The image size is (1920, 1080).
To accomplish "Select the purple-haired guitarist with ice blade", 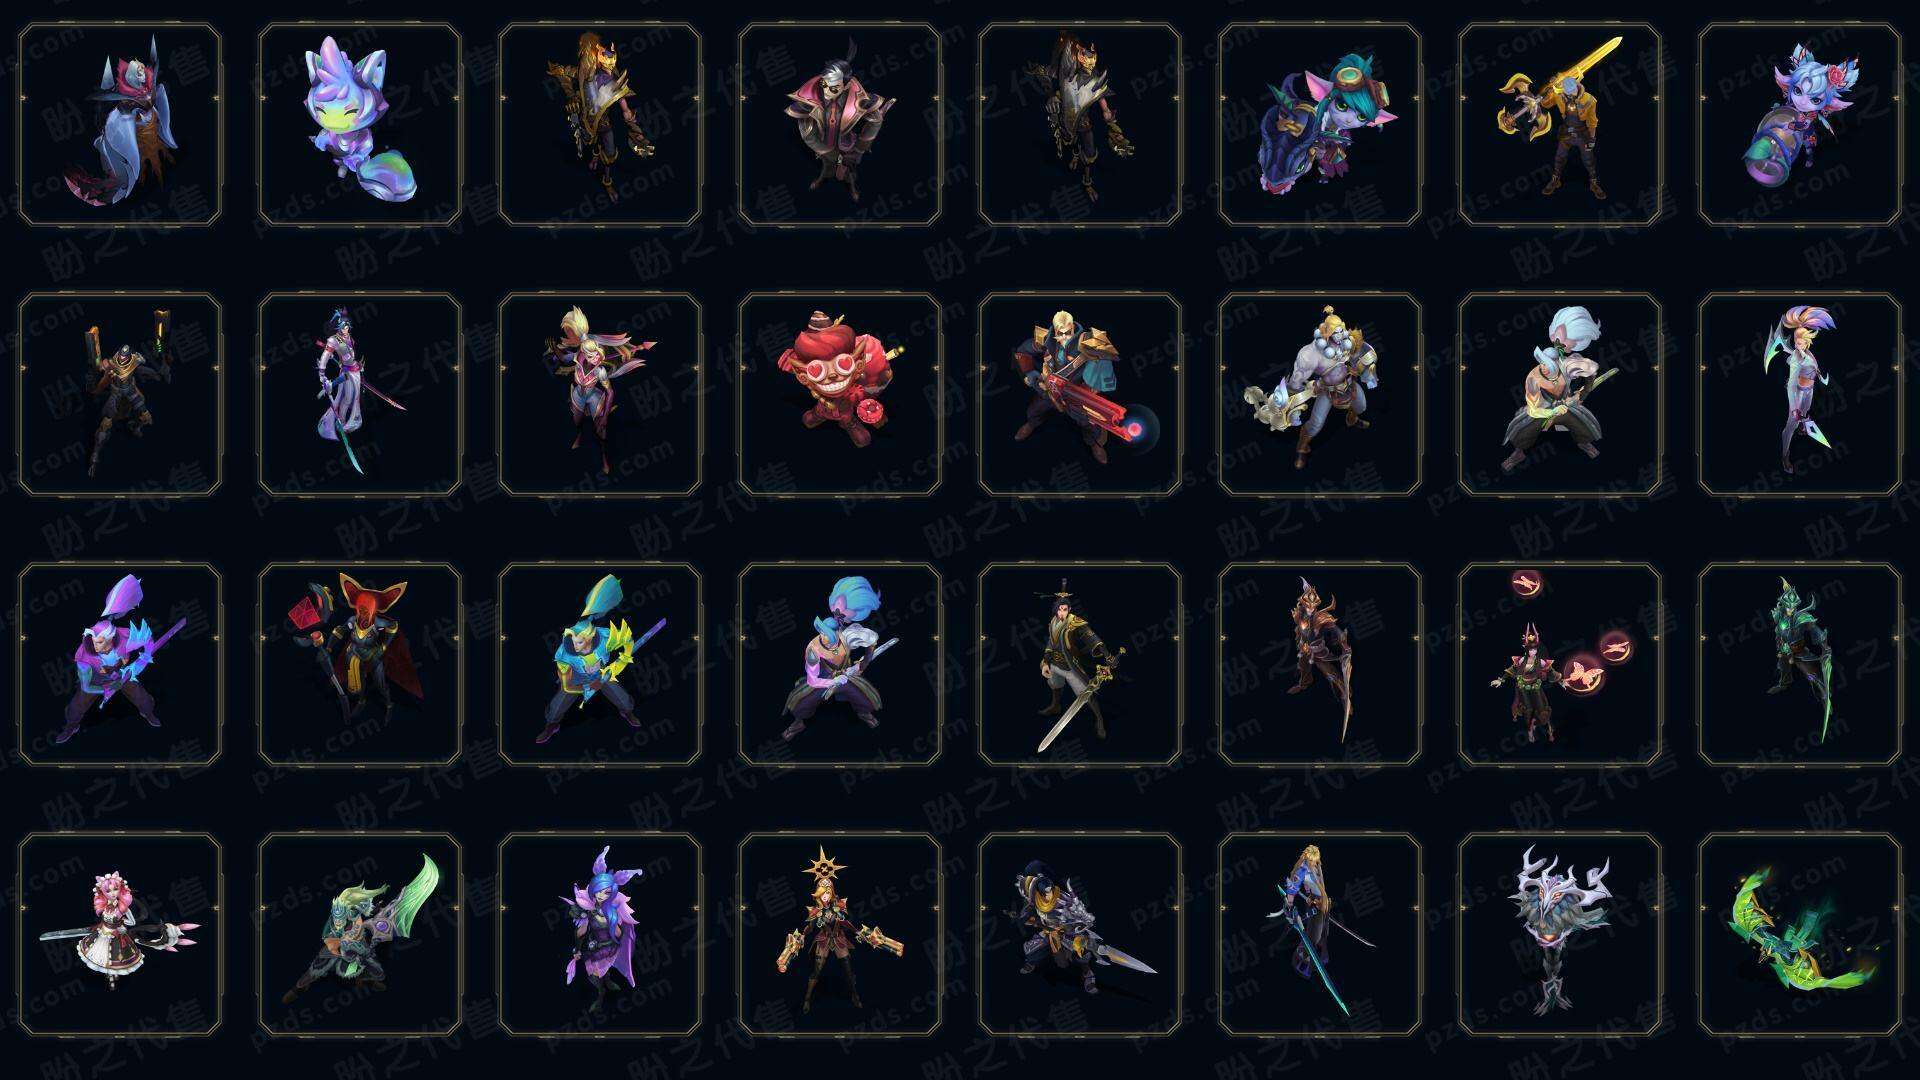I will pyautogui.click(x=120, y=664).
